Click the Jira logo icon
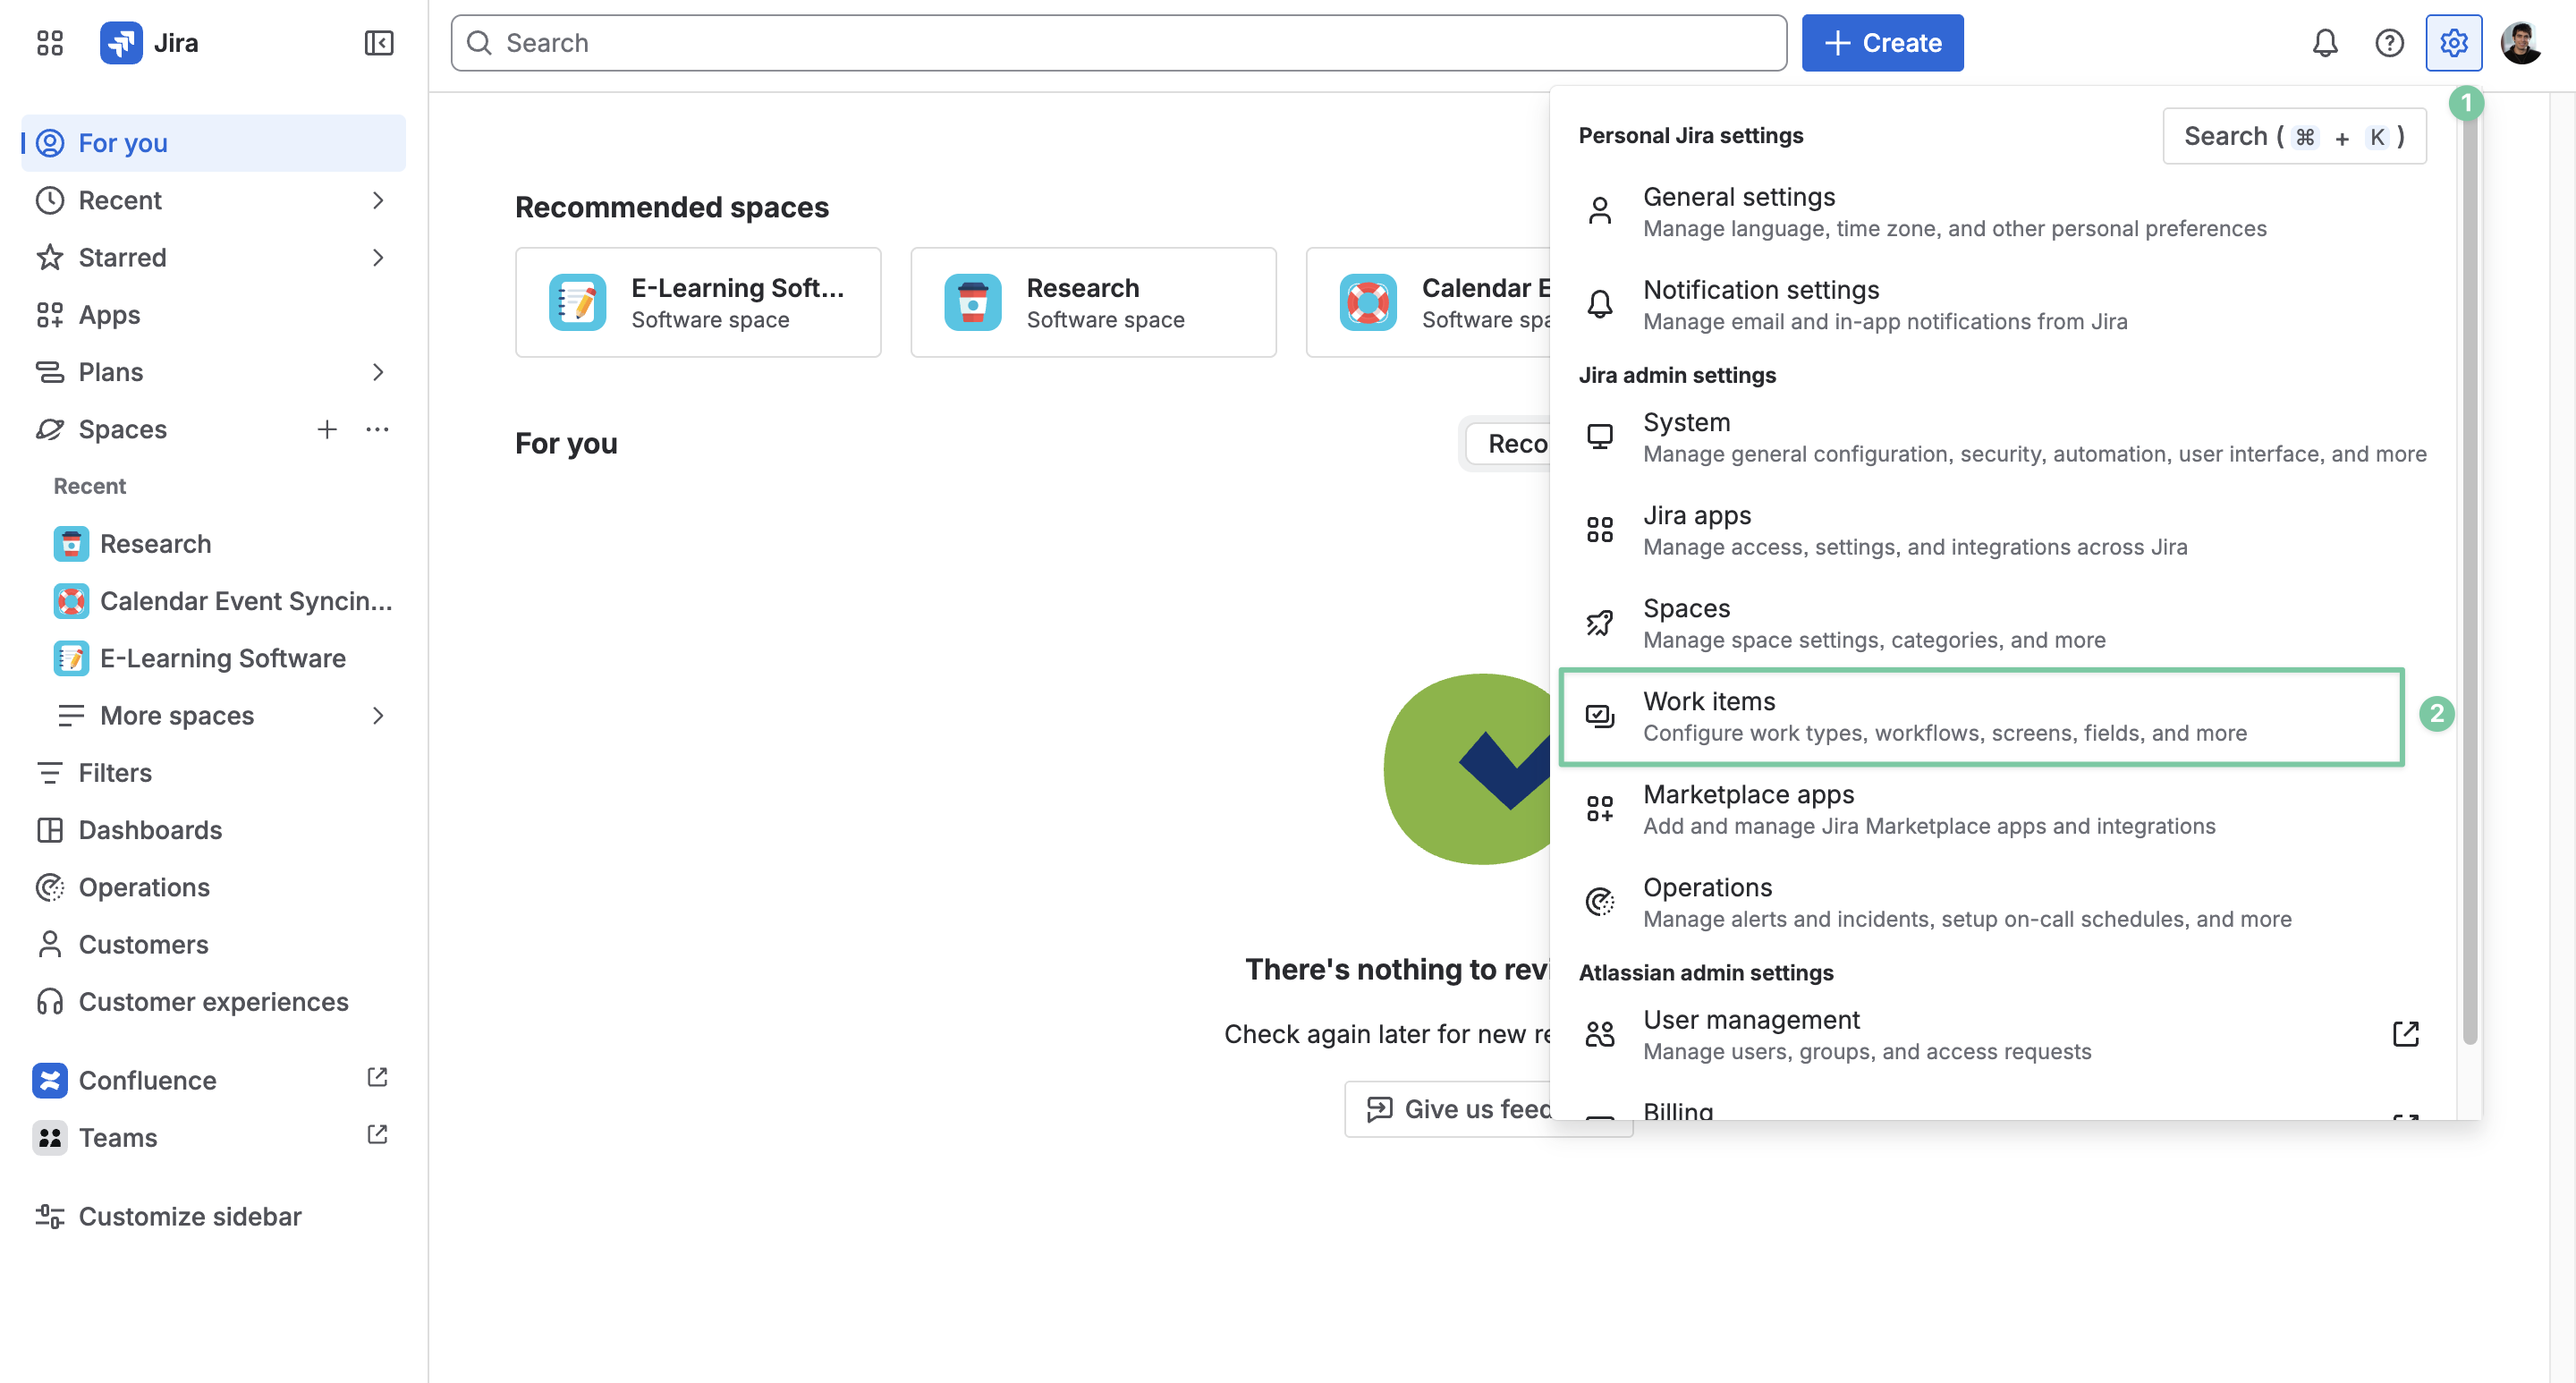Screen dimensions: 2576x1383 point(121,43)
